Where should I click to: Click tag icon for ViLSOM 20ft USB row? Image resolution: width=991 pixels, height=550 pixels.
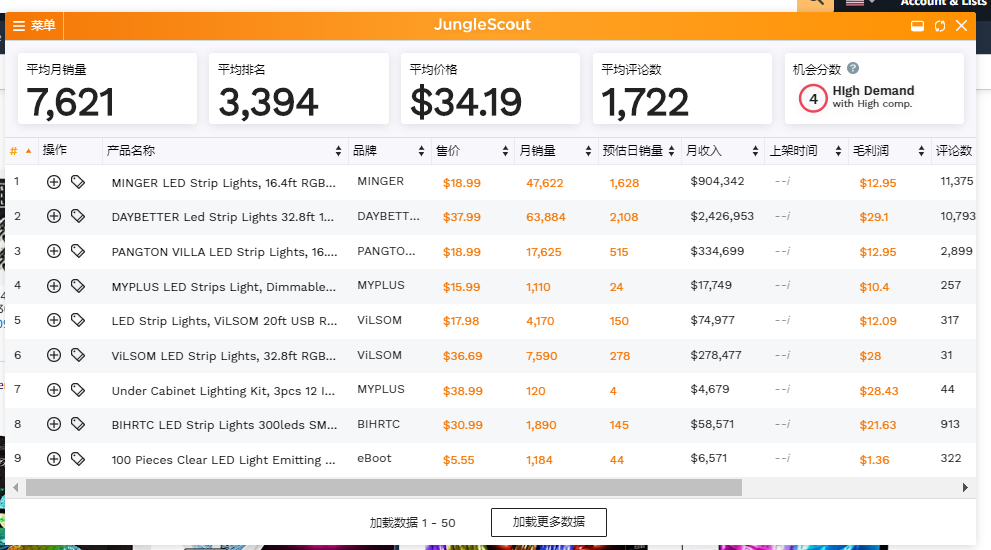[78, 320]
